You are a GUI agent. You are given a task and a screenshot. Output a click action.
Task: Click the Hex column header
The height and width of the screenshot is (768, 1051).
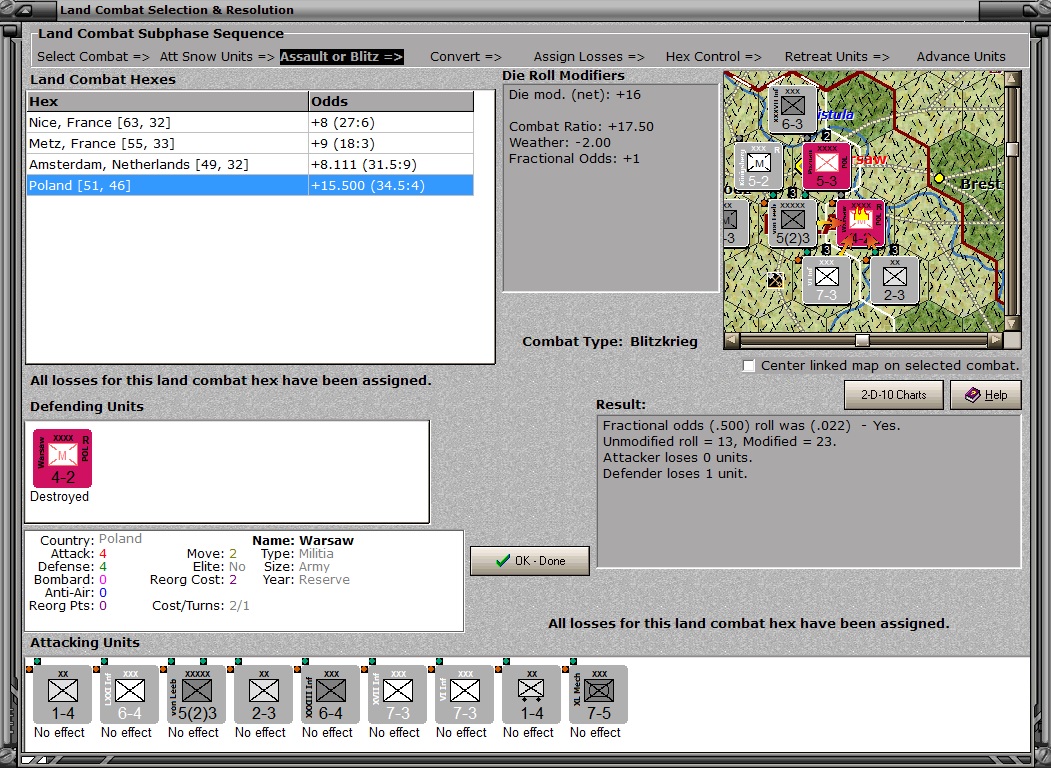click(x=168, y=102)
